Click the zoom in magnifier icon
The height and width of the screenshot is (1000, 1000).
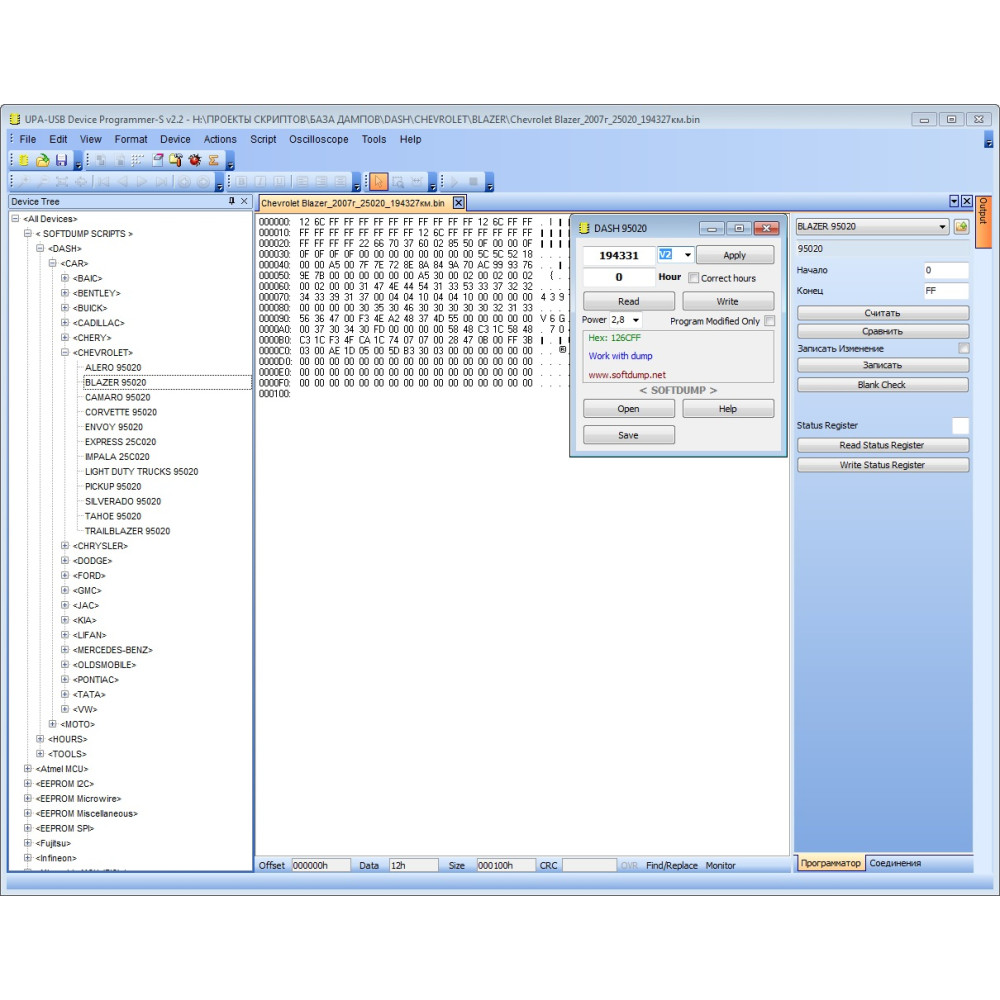click(x=24, y=182)
